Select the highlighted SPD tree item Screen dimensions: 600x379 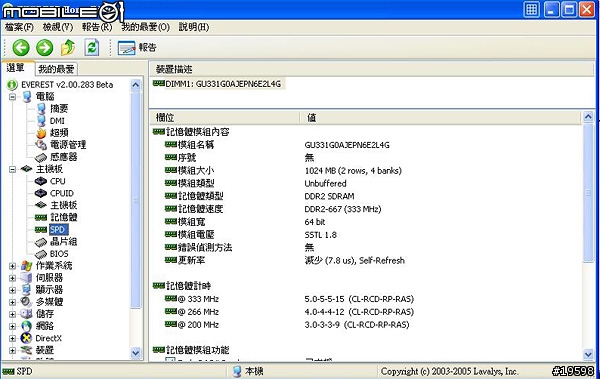pos(59,229)
